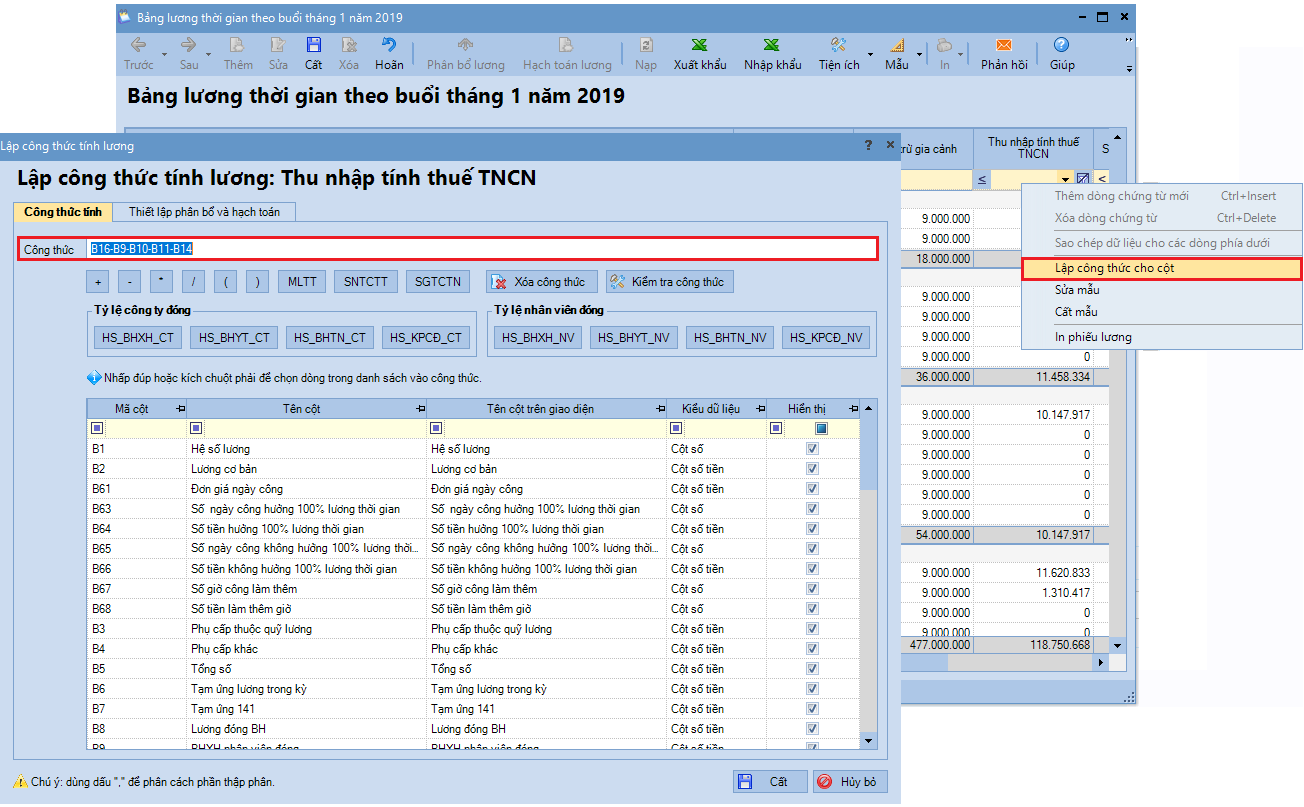Uncheck Hiển thị checkbox for Hệ số lương

(812, 449)
